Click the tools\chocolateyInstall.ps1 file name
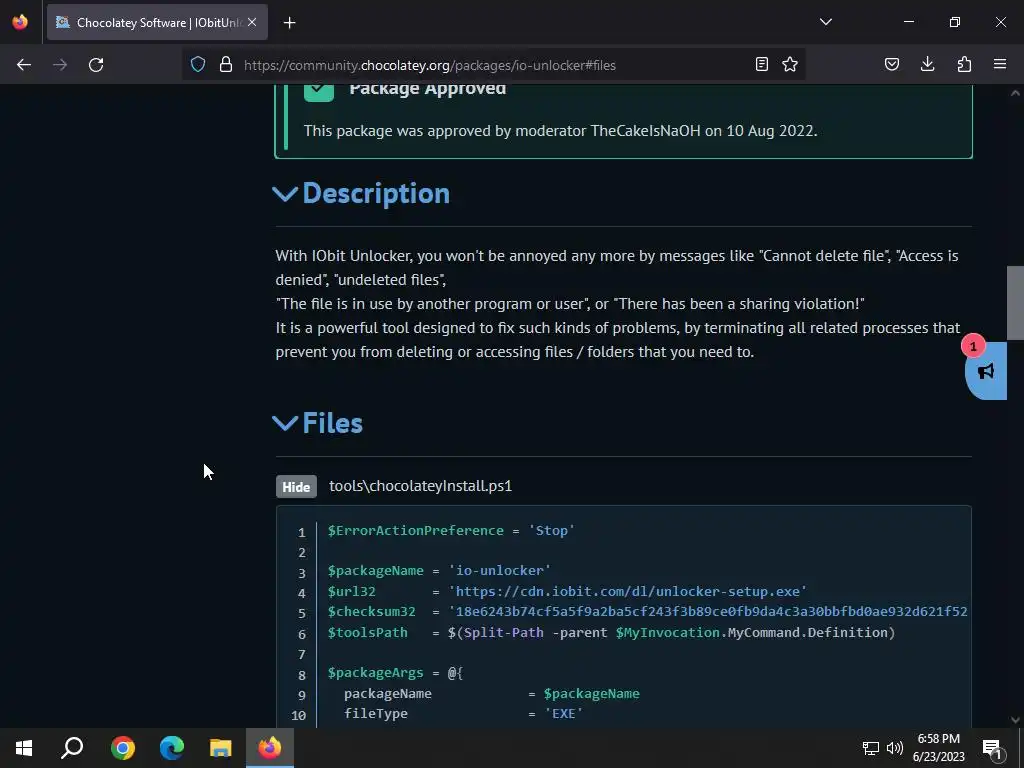Viewport: 1024px width, 768px height. click(421, 486)
